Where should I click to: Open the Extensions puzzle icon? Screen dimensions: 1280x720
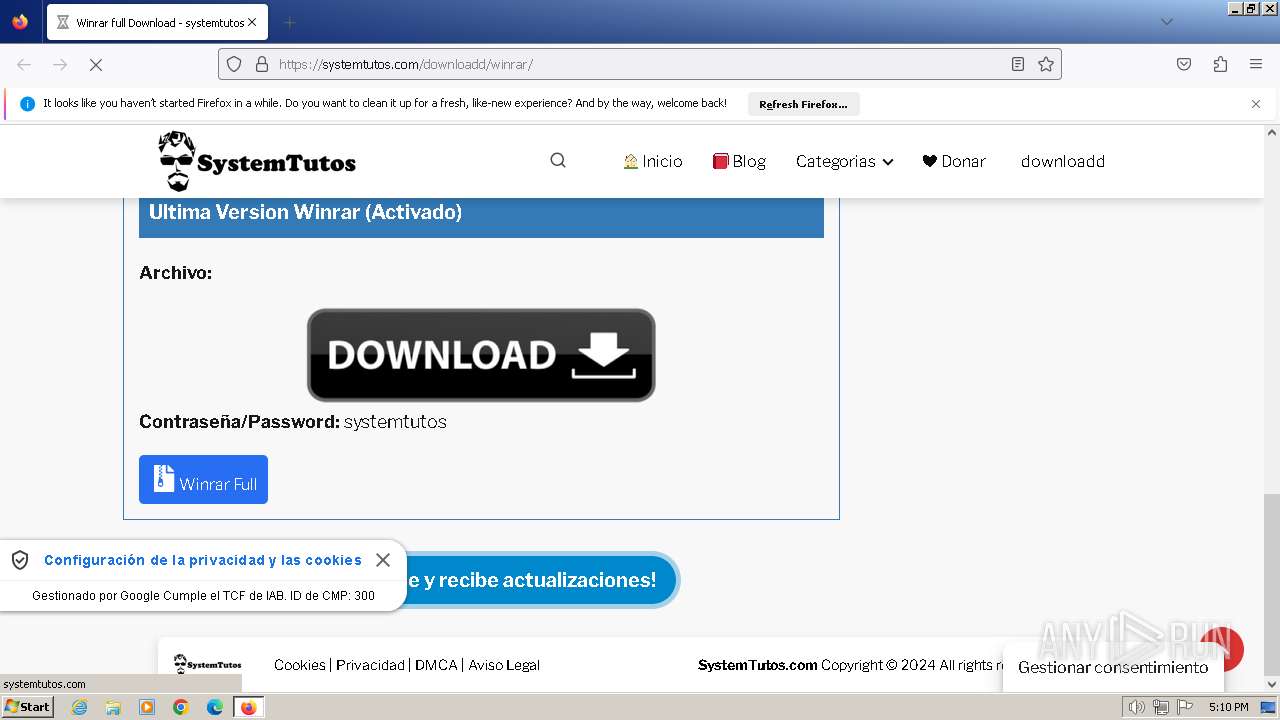[1220, 64]
